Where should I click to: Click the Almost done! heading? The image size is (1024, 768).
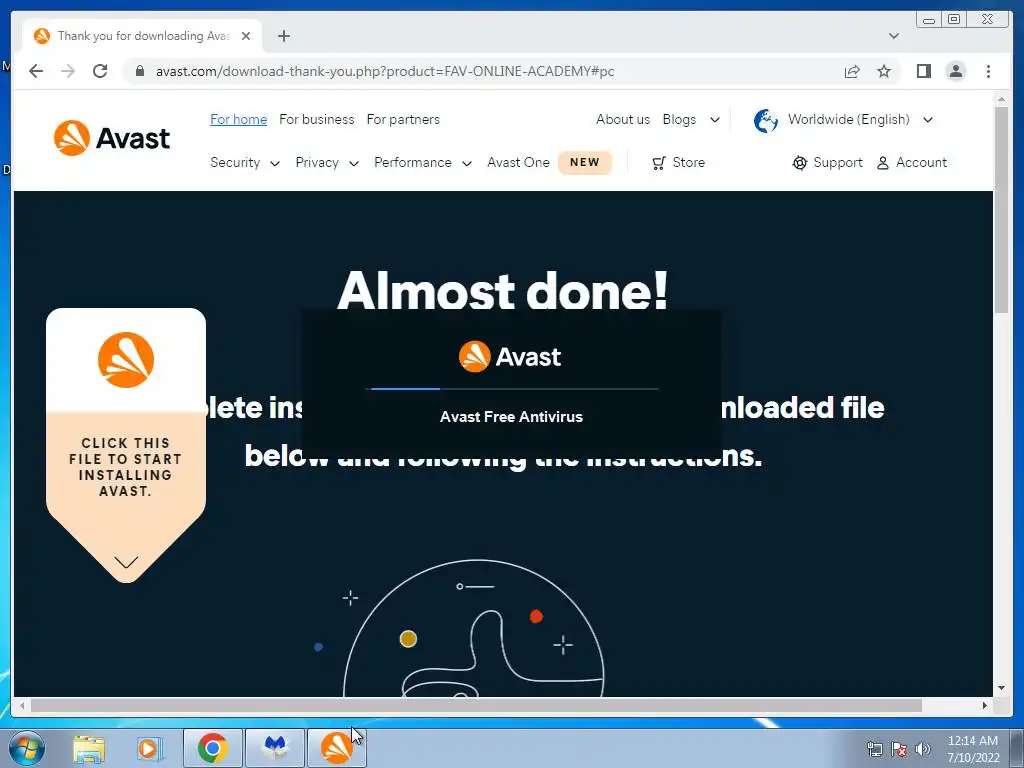coord(503,290)
